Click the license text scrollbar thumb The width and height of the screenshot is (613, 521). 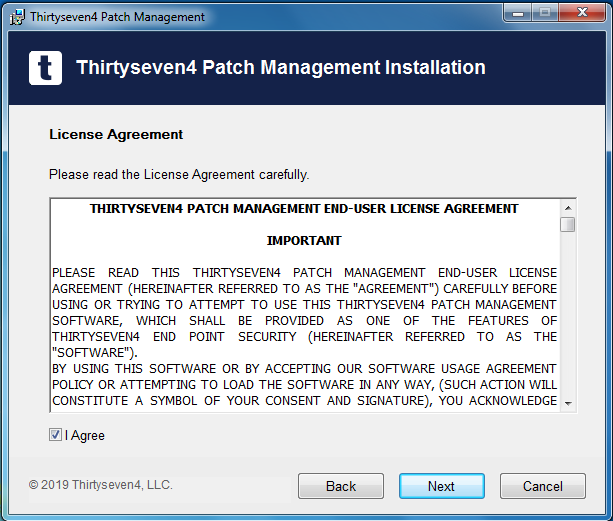[x=568, y=225]
